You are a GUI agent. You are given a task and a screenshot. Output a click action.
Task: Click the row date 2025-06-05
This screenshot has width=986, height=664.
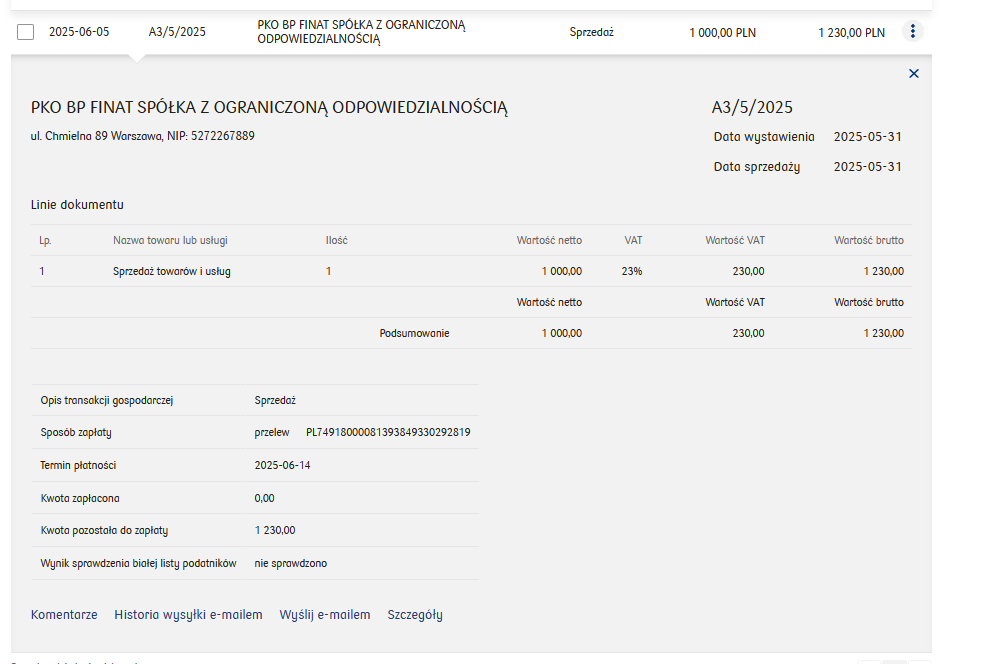tap(79, 31)
